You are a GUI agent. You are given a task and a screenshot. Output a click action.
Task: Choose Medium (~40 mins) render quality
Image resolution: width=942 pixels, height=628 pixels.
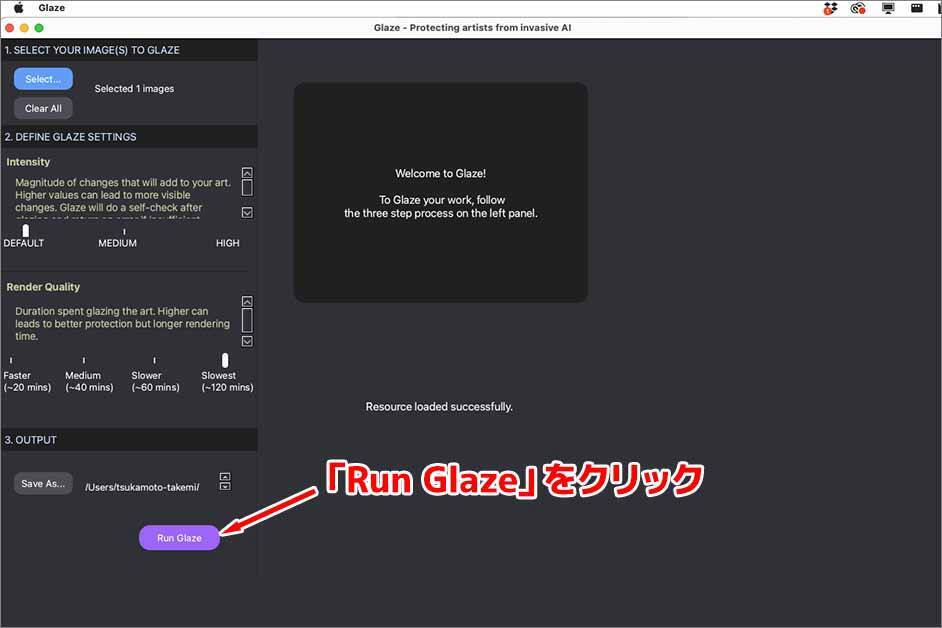click(x=83, y=360)
